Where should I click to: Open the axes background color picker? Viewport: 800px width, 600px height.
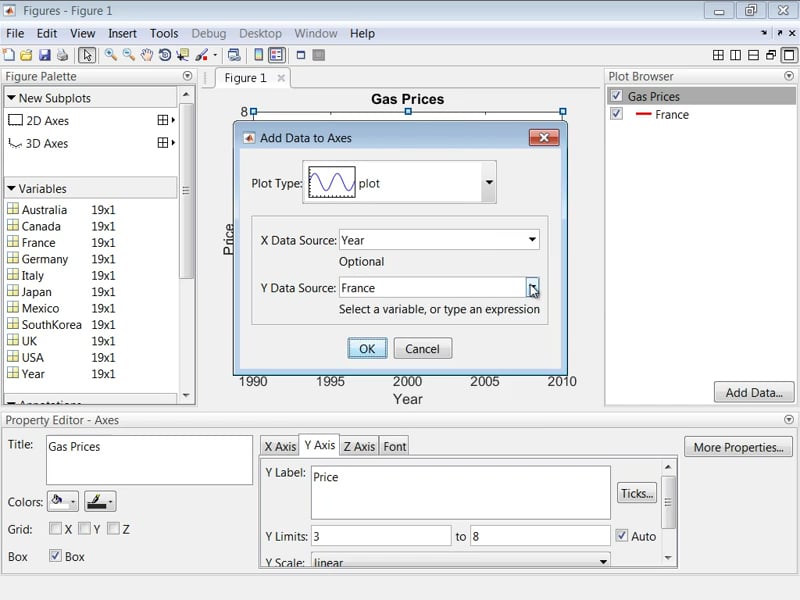[63, 501]
